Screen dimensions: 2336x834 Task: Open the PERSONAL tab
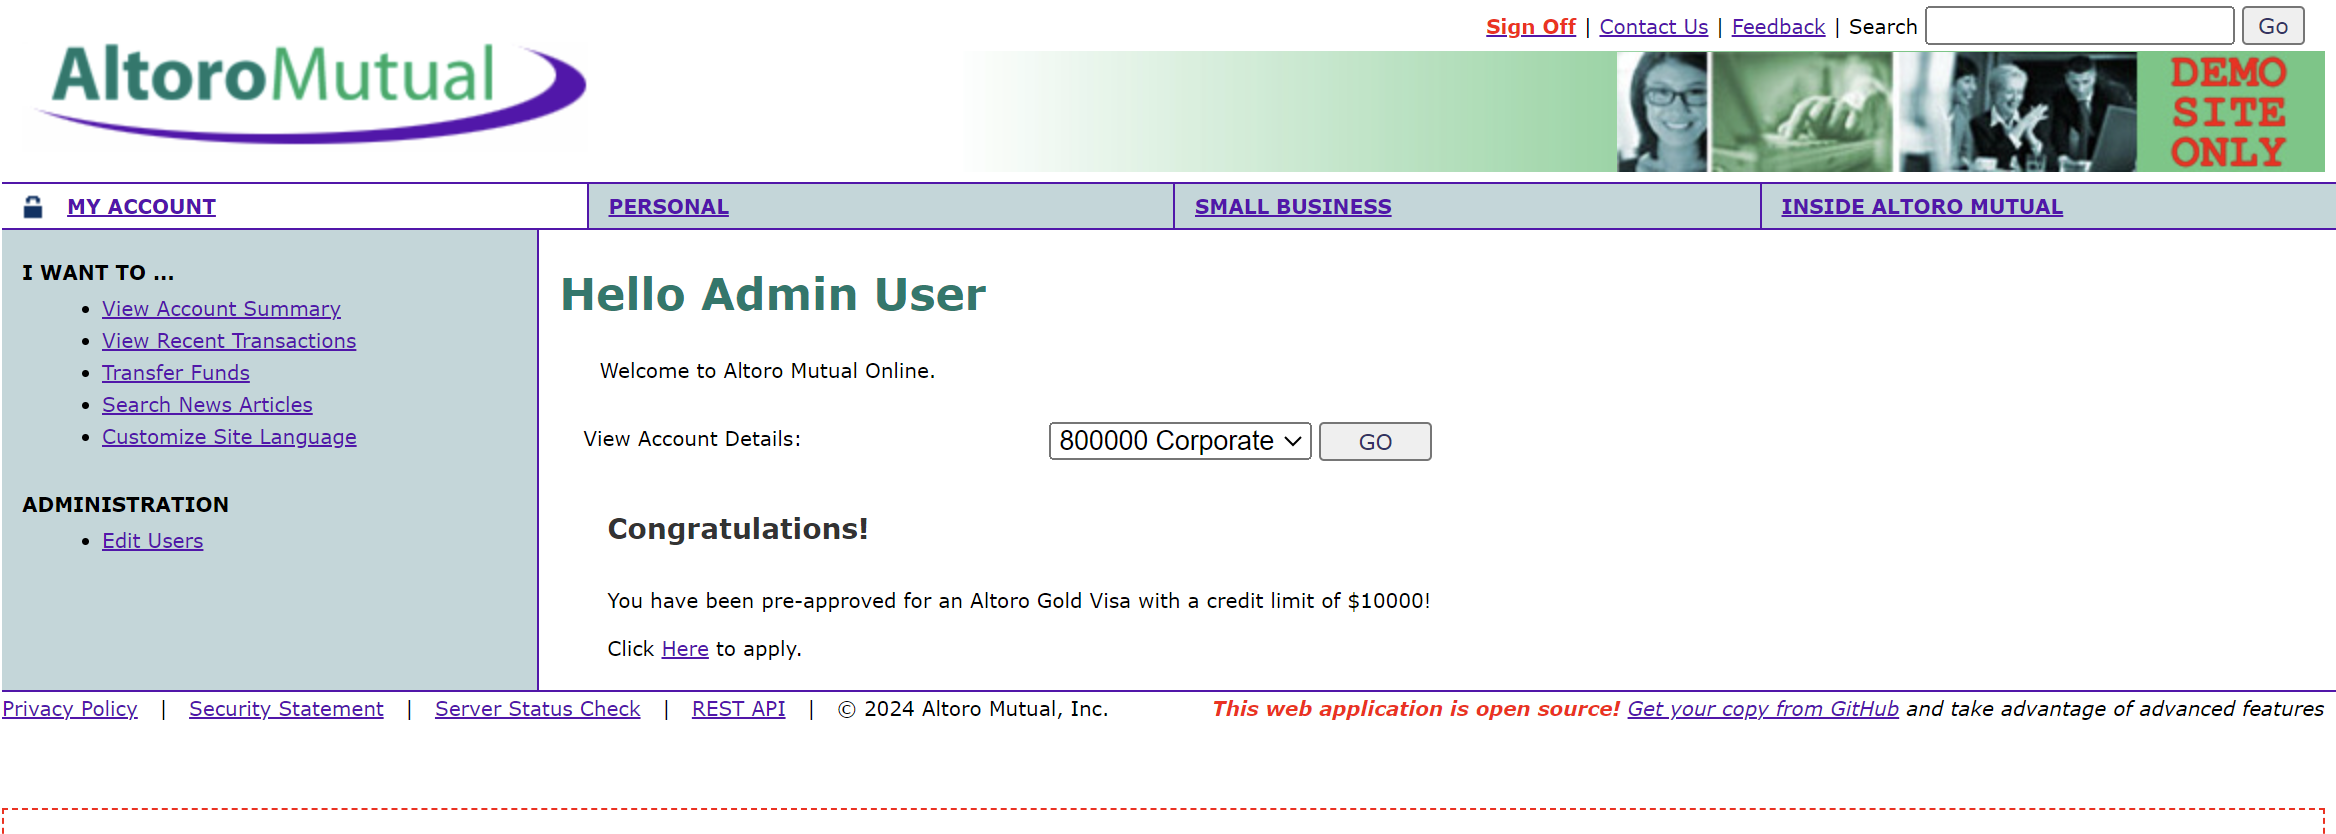click(669, 207)
